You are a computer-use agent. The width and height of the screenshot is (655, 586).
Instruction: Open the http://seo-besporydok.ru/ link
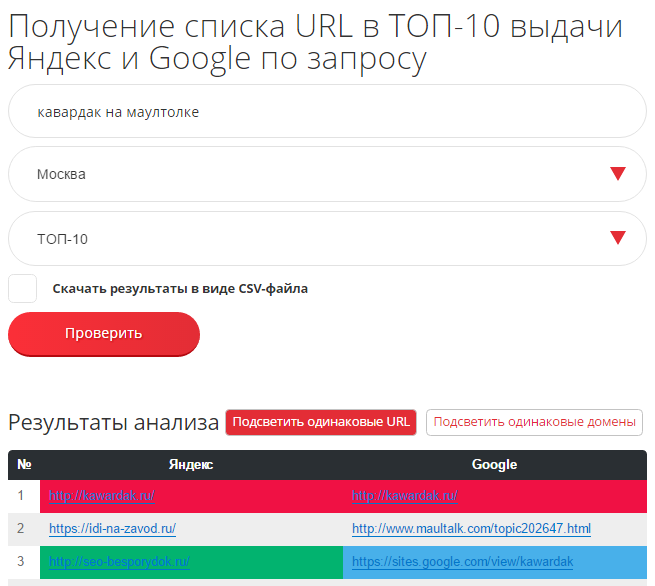(119, 562)
